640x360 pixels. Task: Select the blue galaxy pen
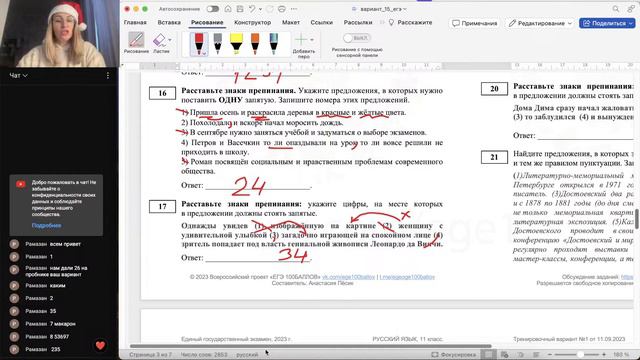[x=273, y=44]
